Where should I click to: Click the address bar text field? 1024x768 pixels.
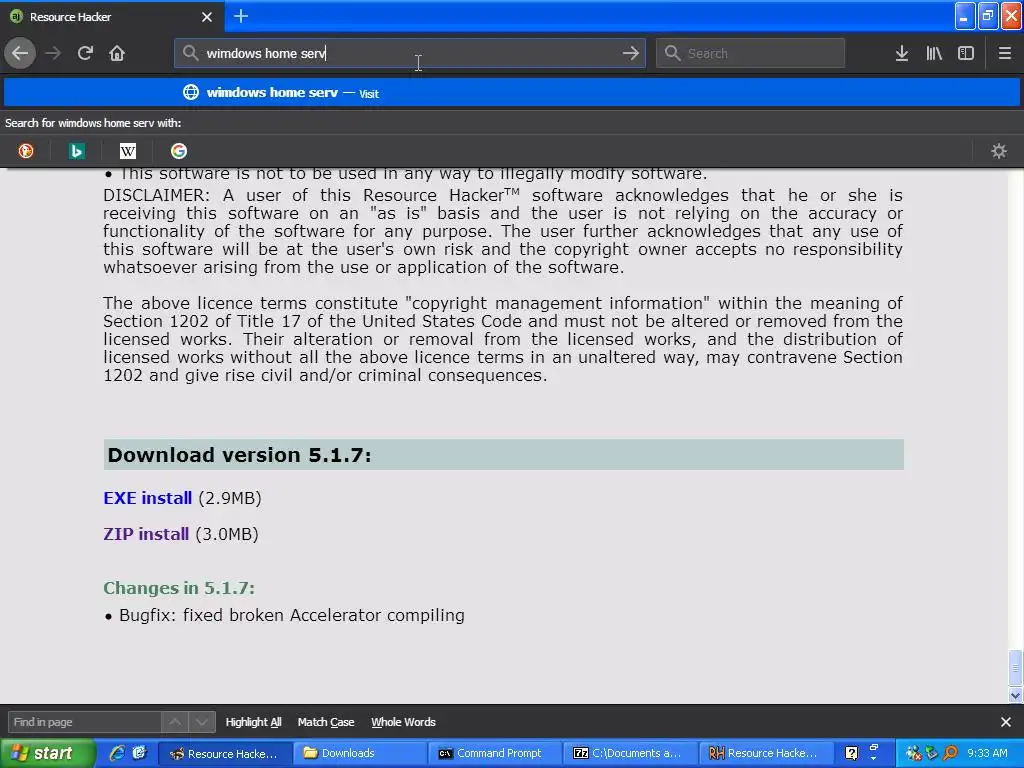(409, 53)
